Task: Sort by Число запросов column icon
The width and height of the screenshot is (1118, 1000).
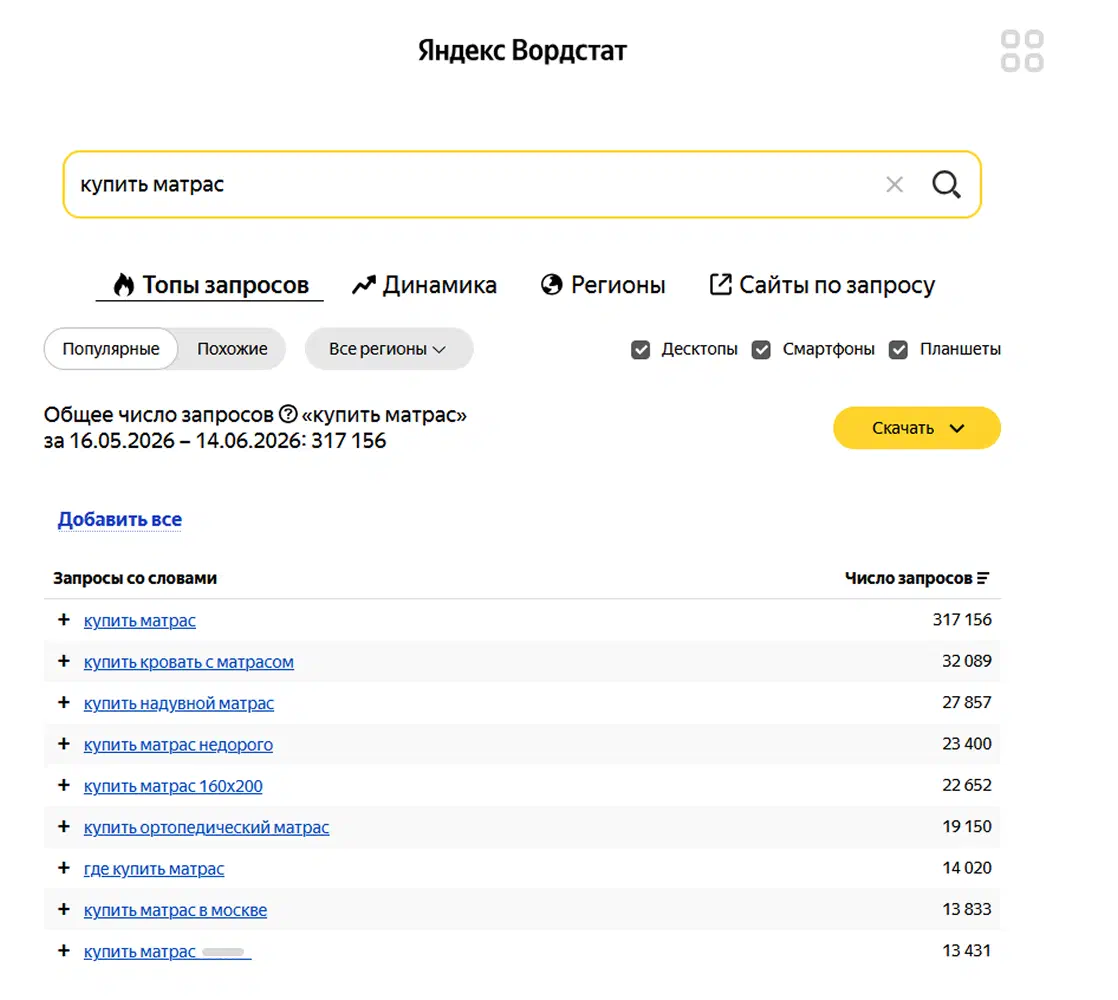Action: pos(983,578)
